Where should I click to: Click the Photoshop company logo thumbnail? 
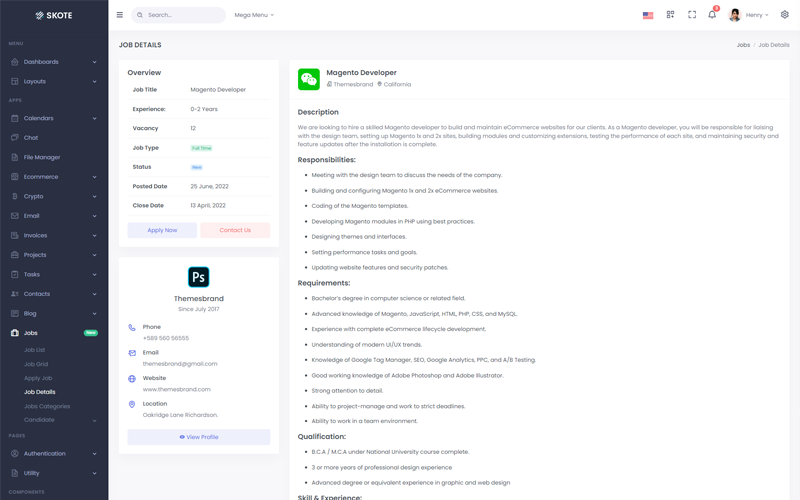pyautogui.click(x=198, y=277)
